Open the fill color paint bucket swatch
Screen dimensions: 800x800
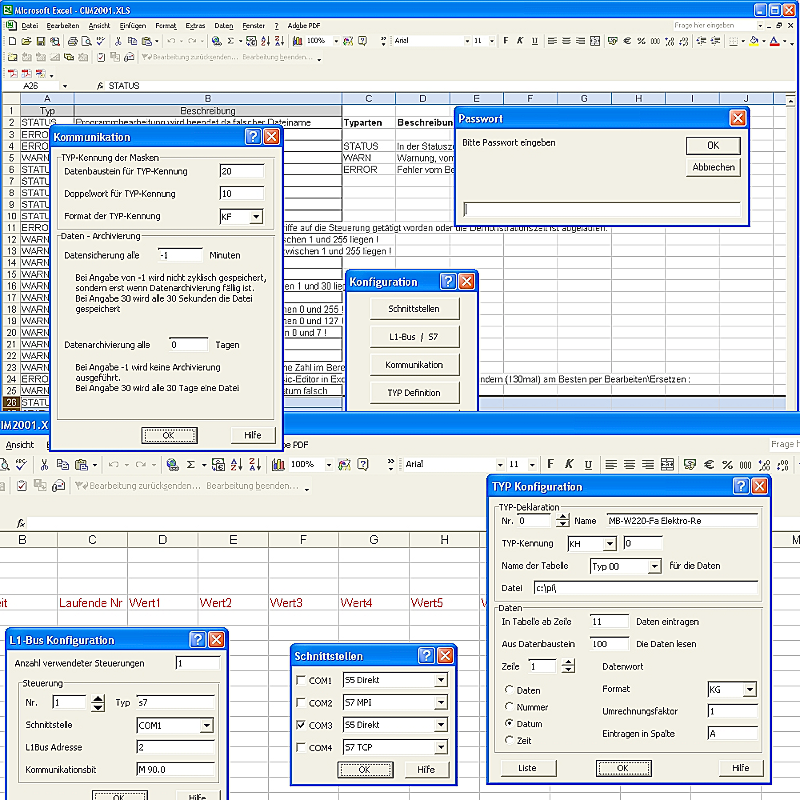754,41
